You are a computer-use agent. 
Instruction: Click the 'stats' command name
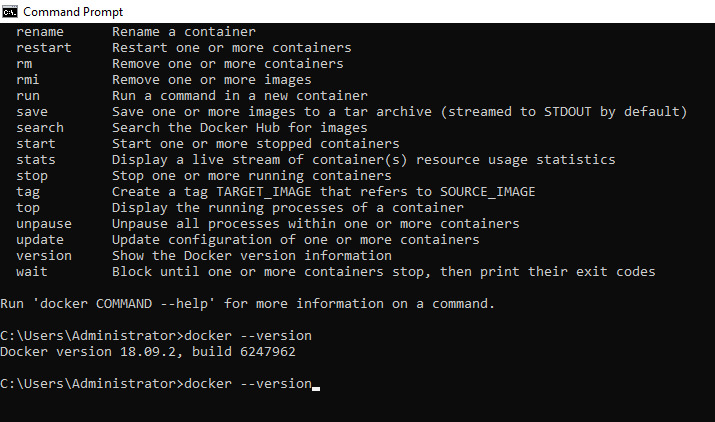point(36,160)
